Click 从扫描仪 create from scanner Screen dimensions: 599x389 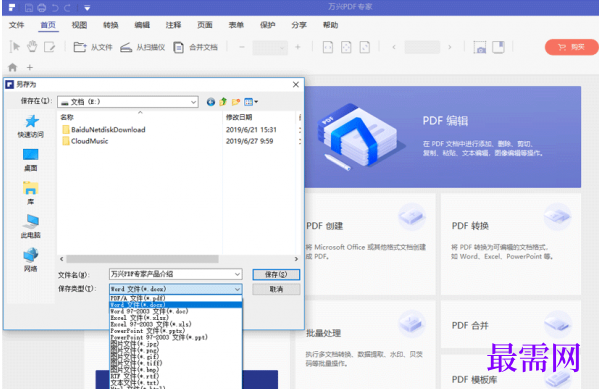[x=142, y=47]
